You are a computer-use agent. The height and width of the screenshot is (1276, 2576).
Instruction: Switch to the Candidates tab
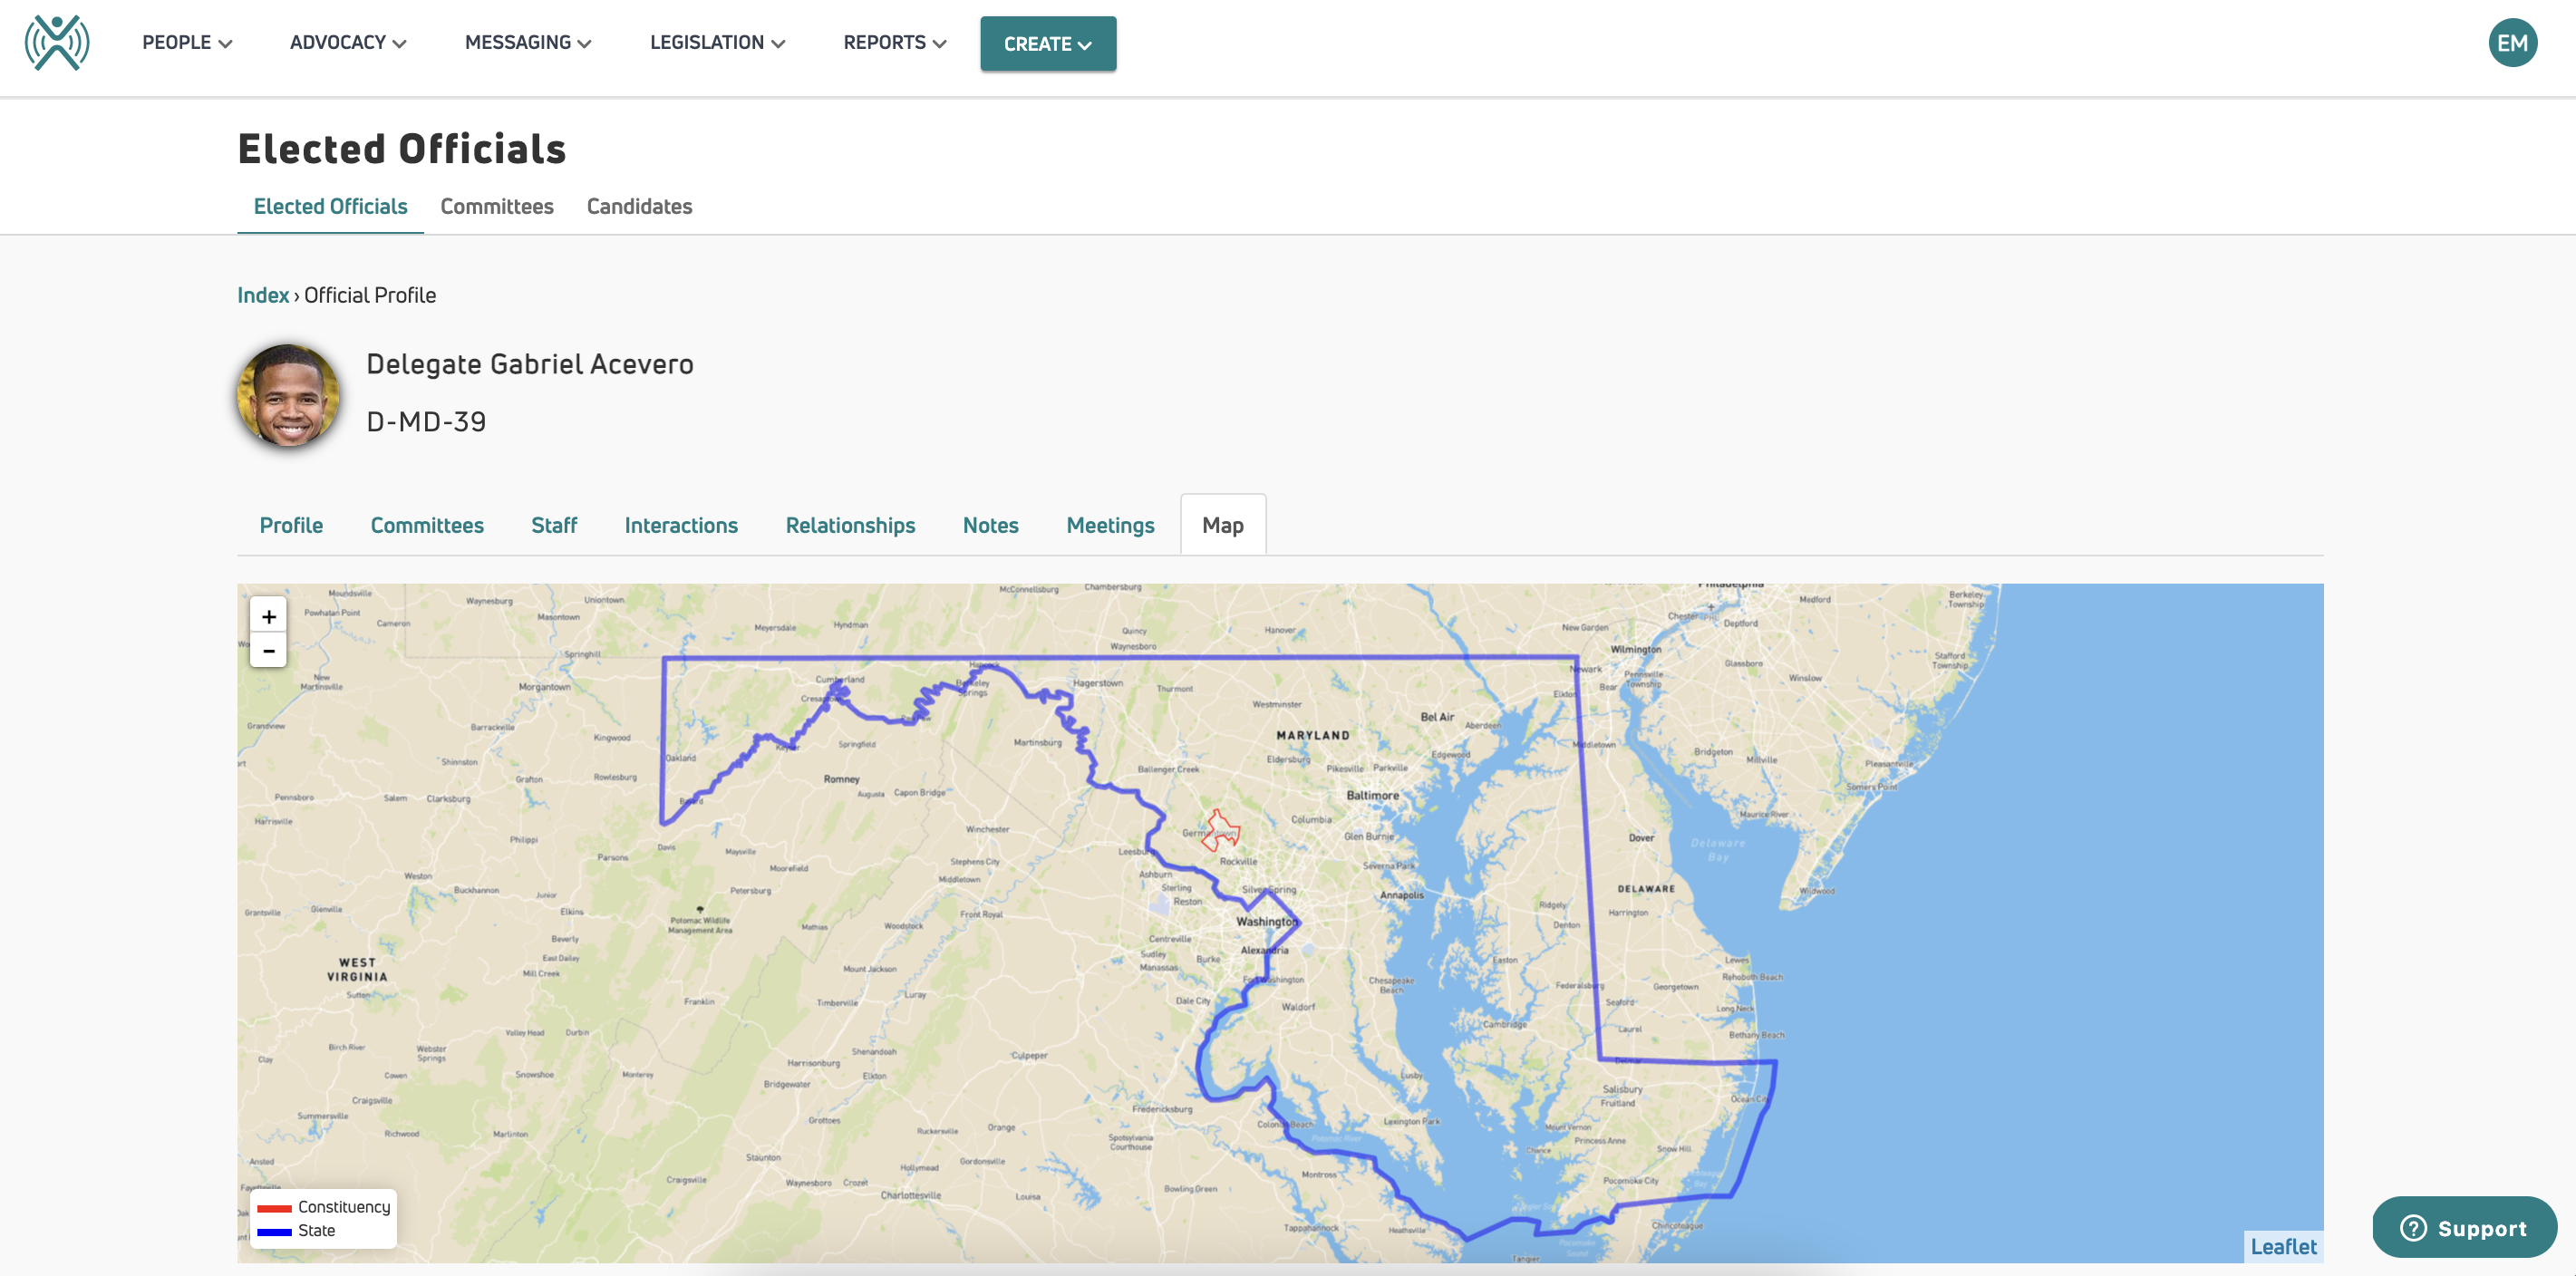[639, 206]
